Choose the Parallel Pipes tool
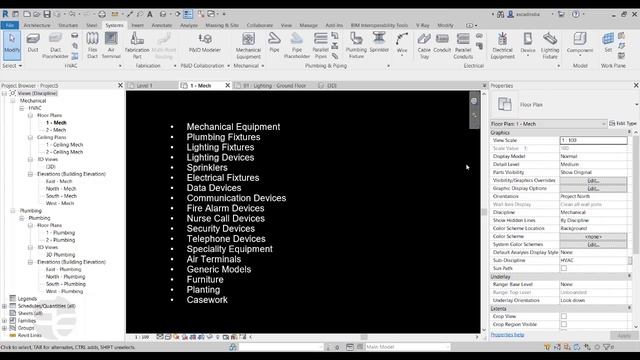This screenshot has width=640, height=360. click(320, 46)
